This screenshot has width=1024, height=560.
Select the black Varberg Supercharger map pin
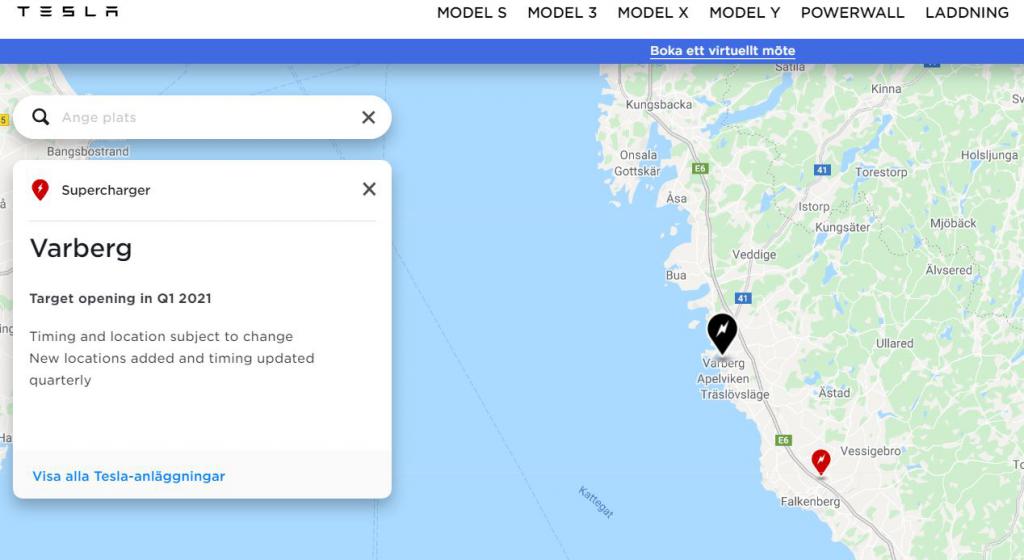tap(722, 332)
